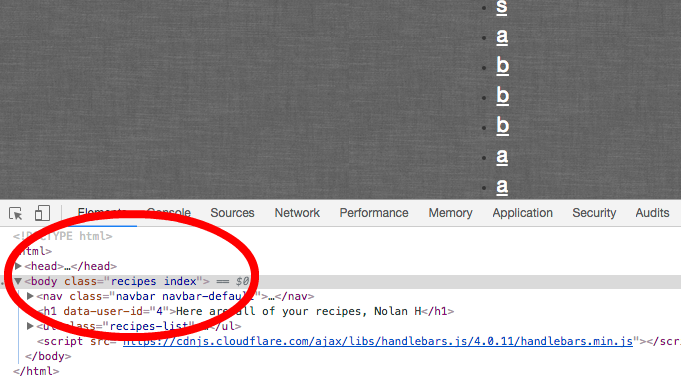Open the Network tab
Screen dimensions: 681x385
click(x=297, y=213)
